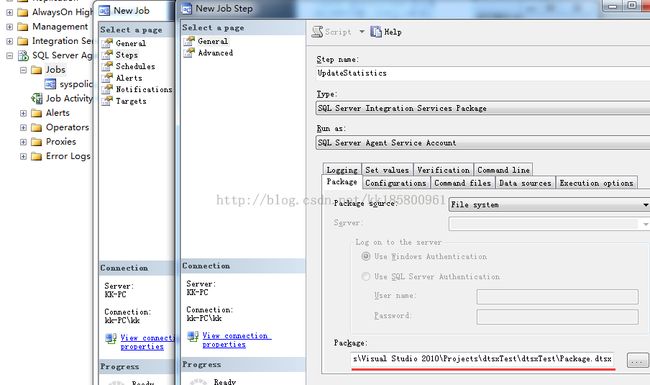Viewport: 650px width, 385px height.
Task: Expand the Operators tree node
Action: (23, 128)
